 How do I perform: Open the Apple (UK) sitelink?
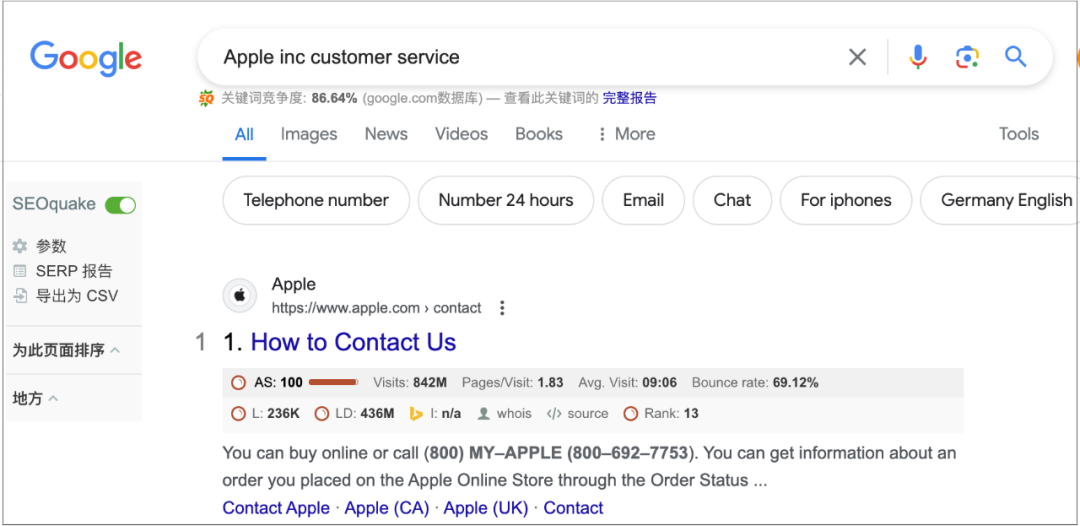coord(486,508)
